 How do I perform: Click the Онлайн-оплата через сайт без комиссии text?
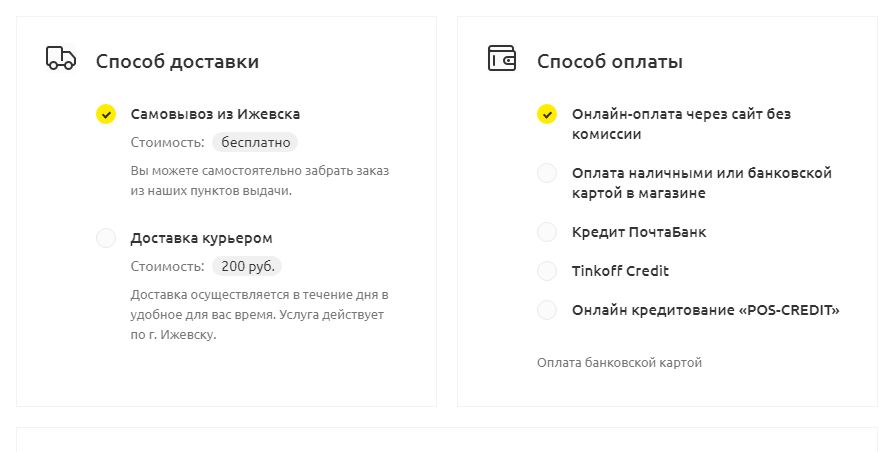681,124
